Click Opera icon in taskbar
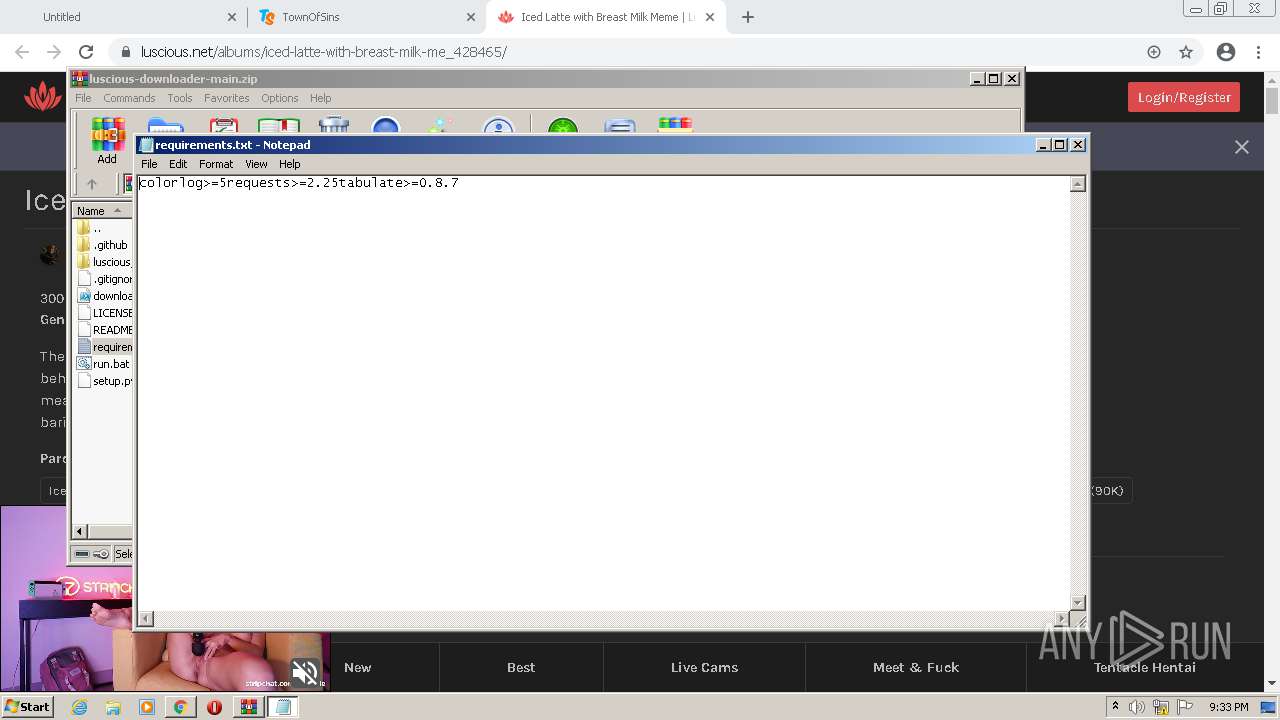The width and height of the screenshot is (1280, 720). pos(214,707)
